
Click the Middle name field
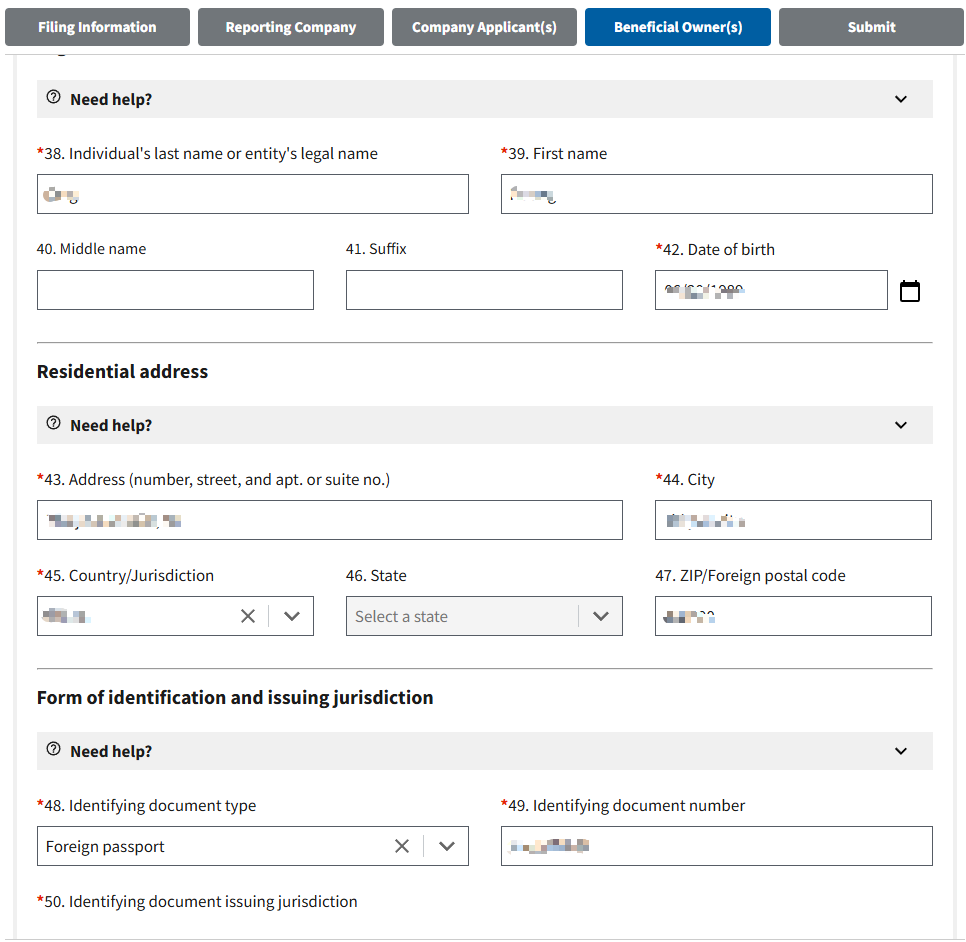175,290
